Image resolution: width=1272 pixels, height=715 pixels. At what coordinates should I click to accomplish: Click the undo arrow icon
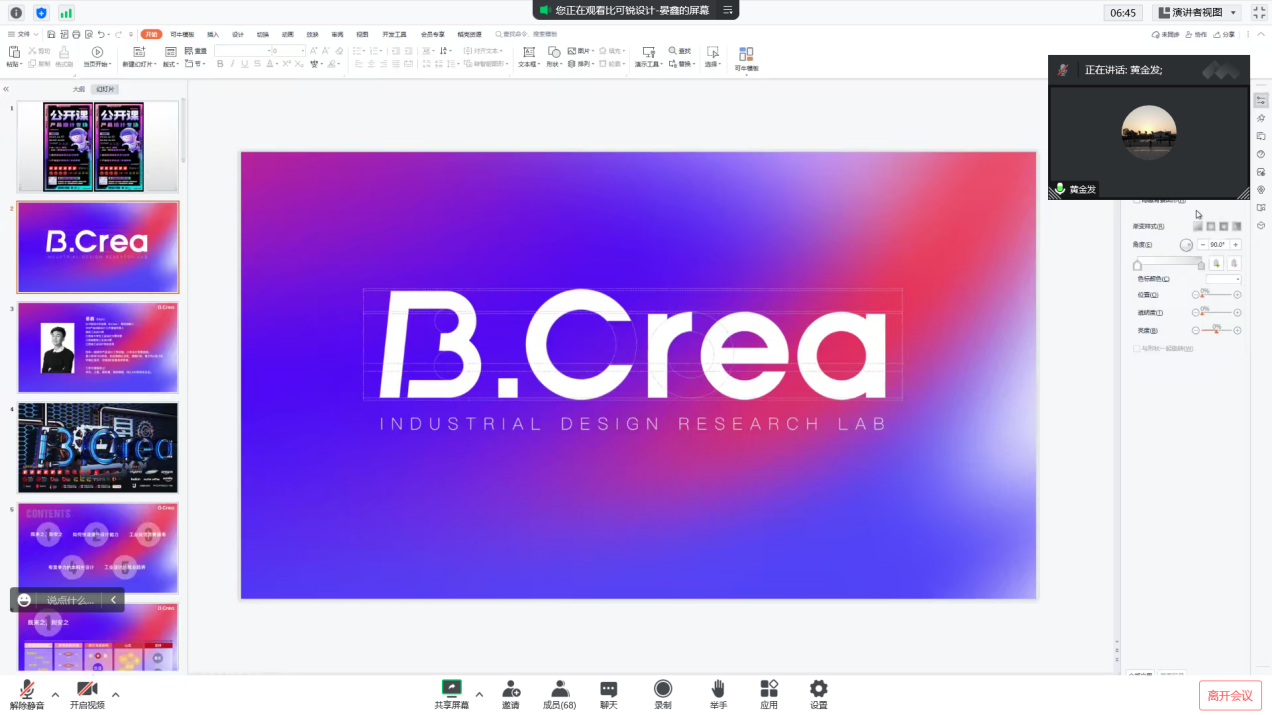102,34
